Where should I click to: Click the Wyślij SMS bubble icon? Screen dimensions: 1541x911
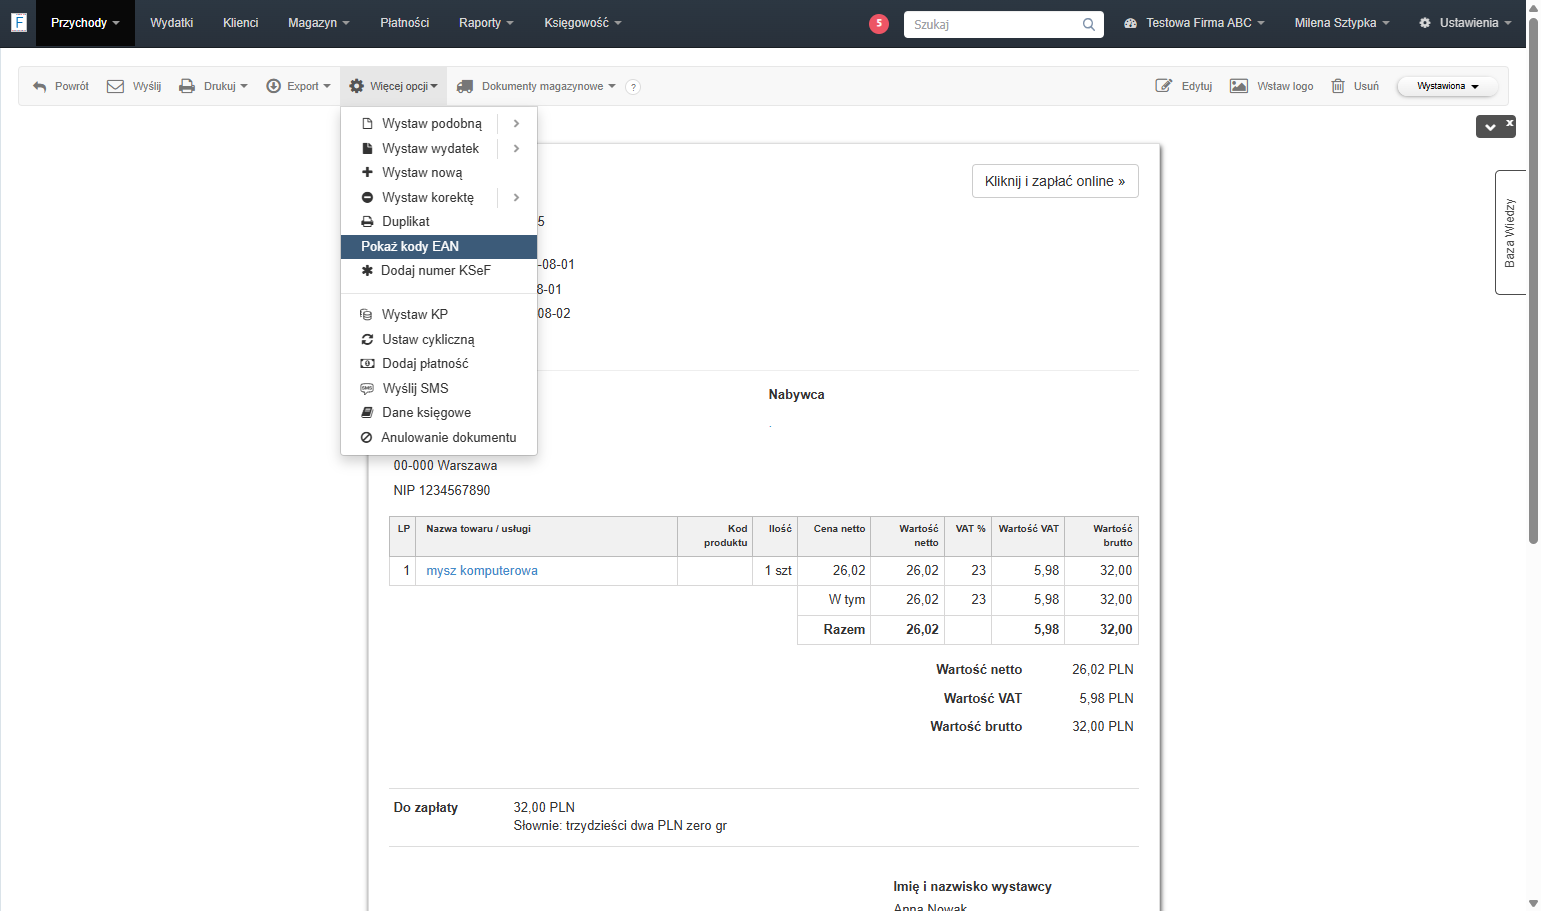[367, 389]
